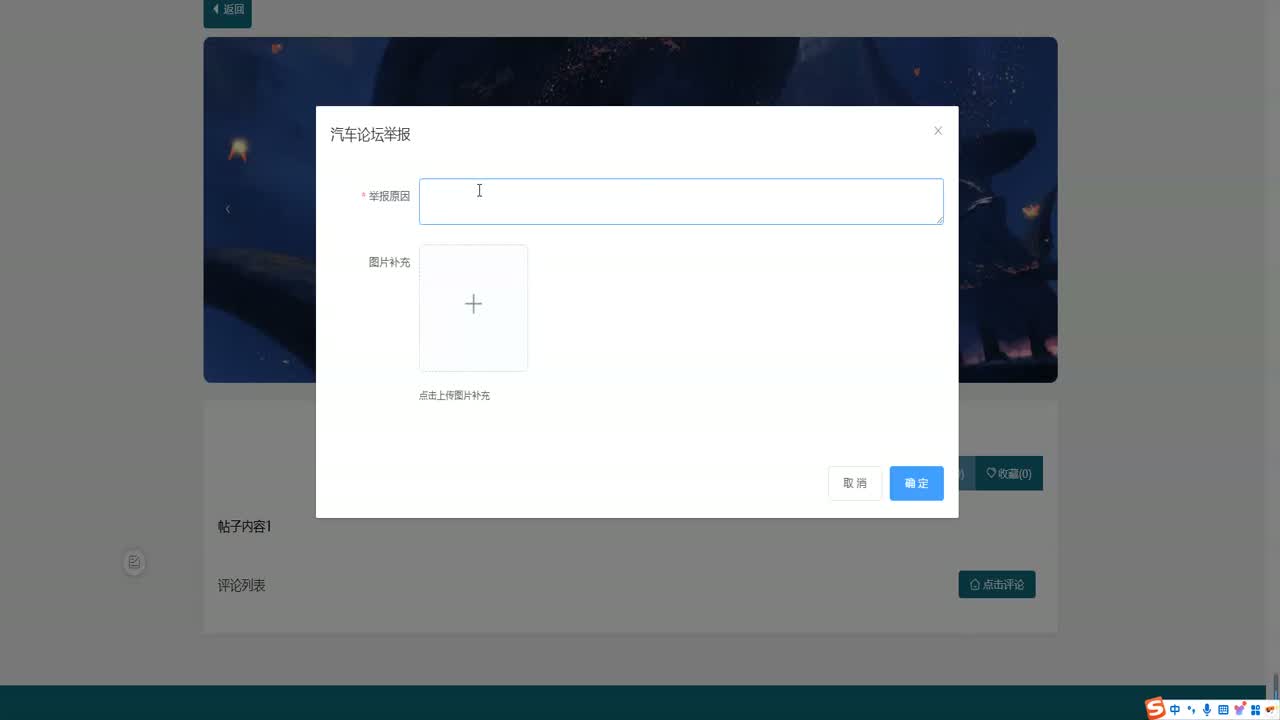1280x720 pixels.
Task: Confirm the report with 确定
Action: pyautogui.click(x=916, y=483)
